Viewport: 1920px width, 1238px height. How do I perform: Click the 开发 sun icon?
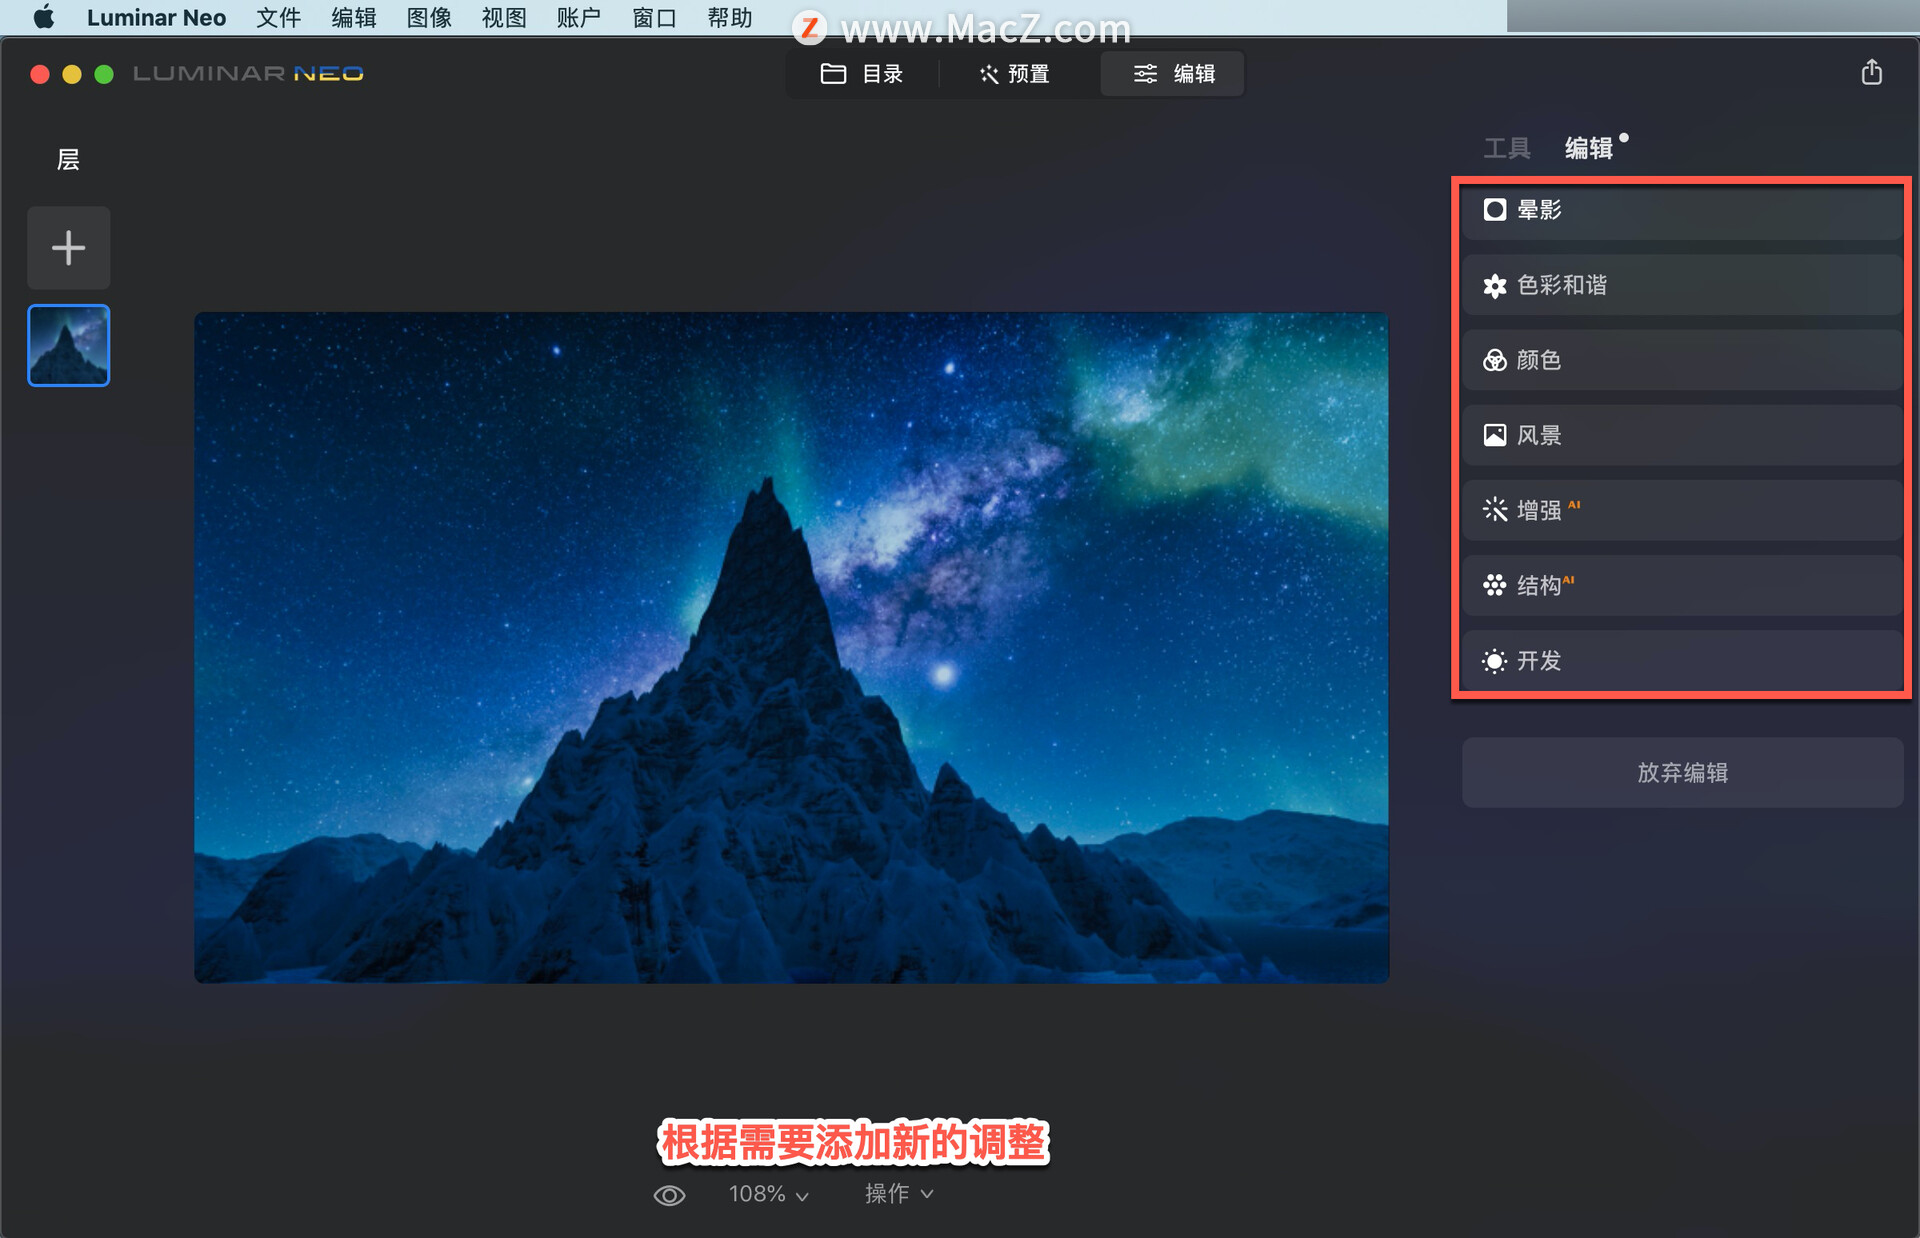(1494, 661)
